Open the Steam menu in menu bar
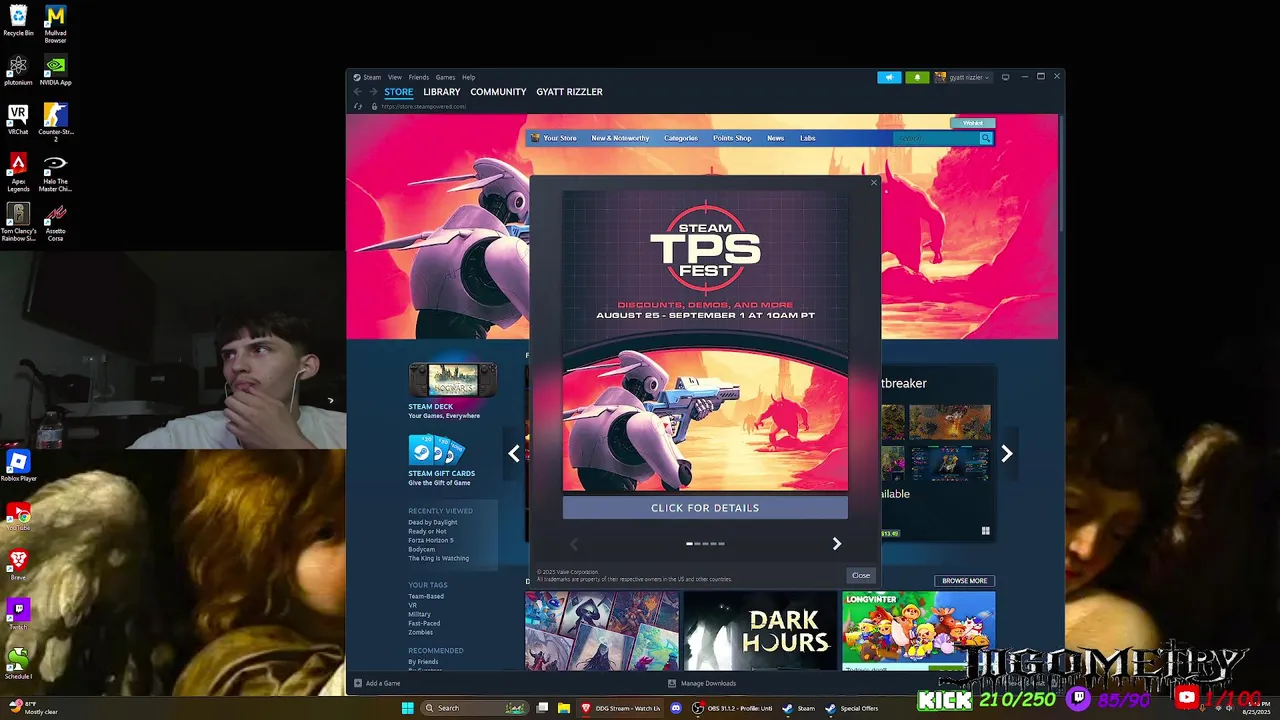Viewport: 1280px width, 720px height. click(x=372, y=77)
